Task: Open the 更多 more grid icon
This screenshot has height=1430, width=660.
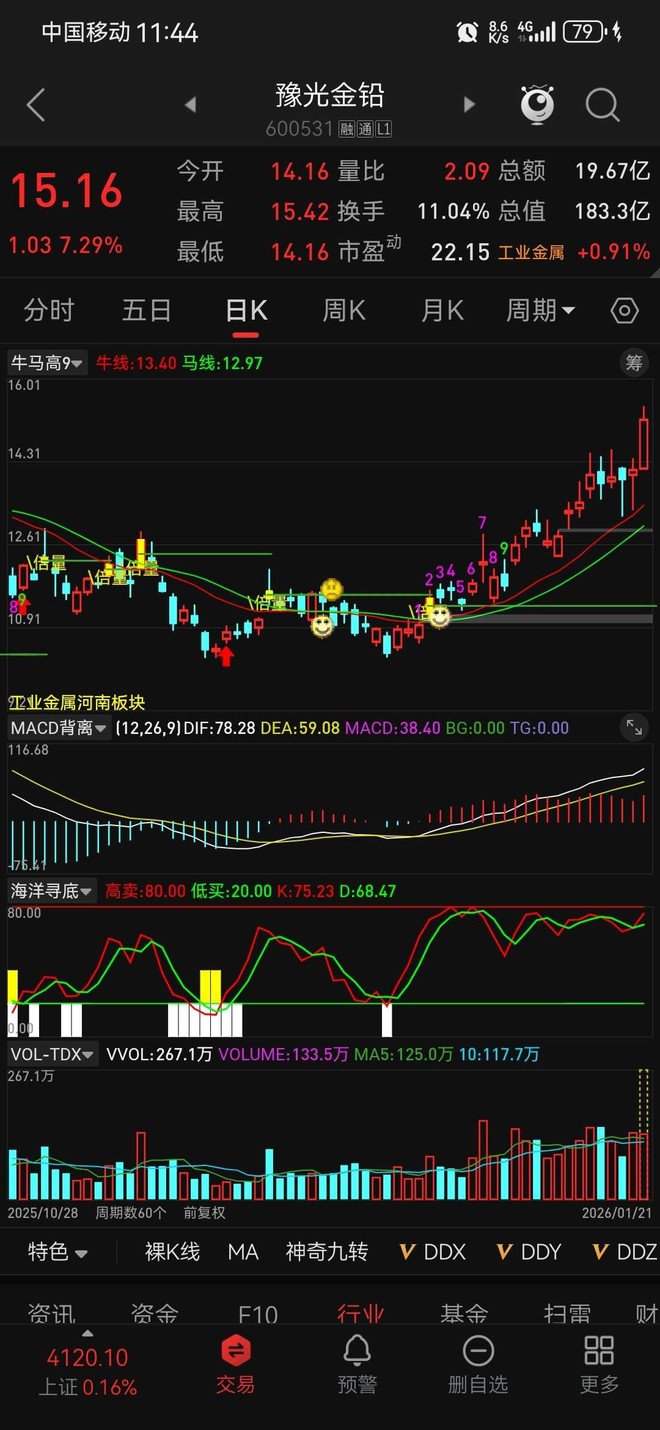Action: 599,1365
